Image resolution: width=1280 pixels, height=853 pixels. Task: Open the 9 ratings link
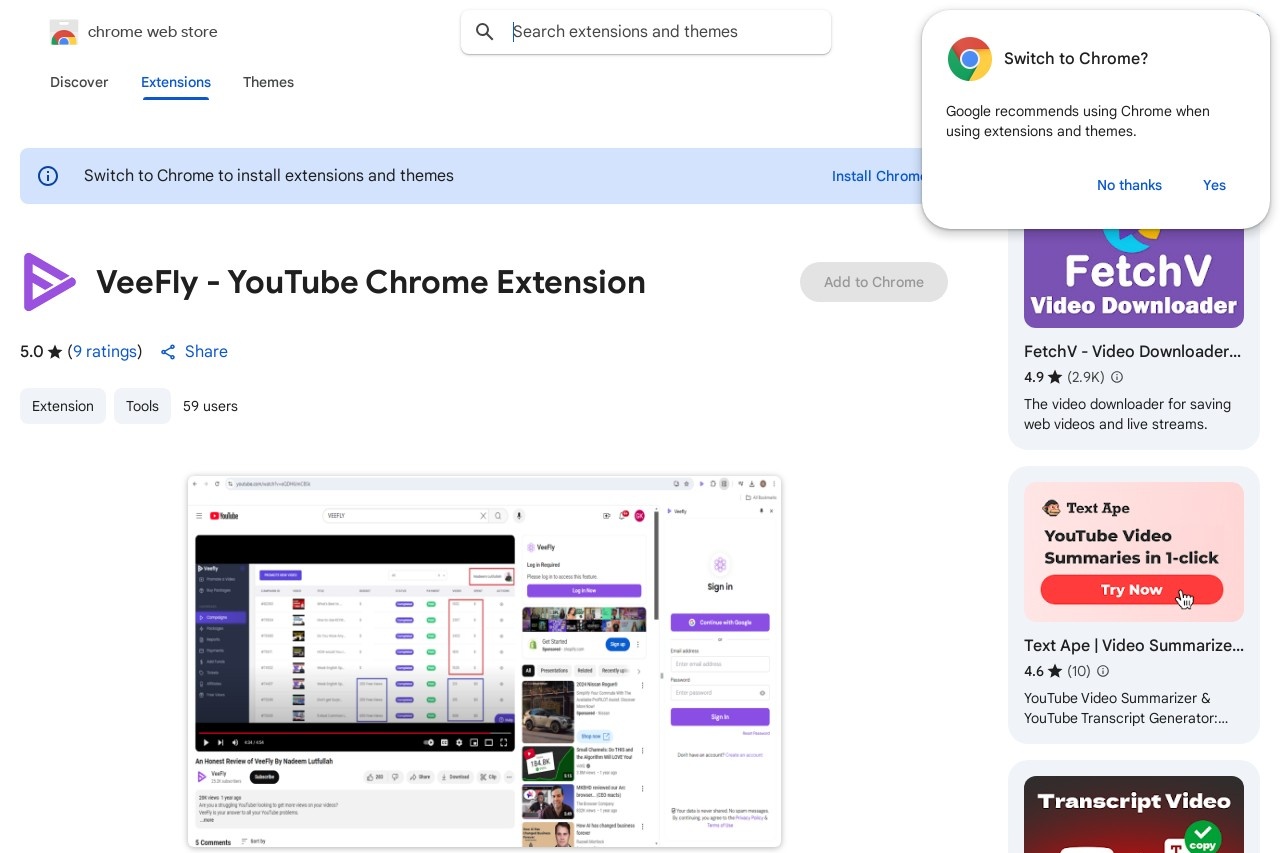click(105, 351)
